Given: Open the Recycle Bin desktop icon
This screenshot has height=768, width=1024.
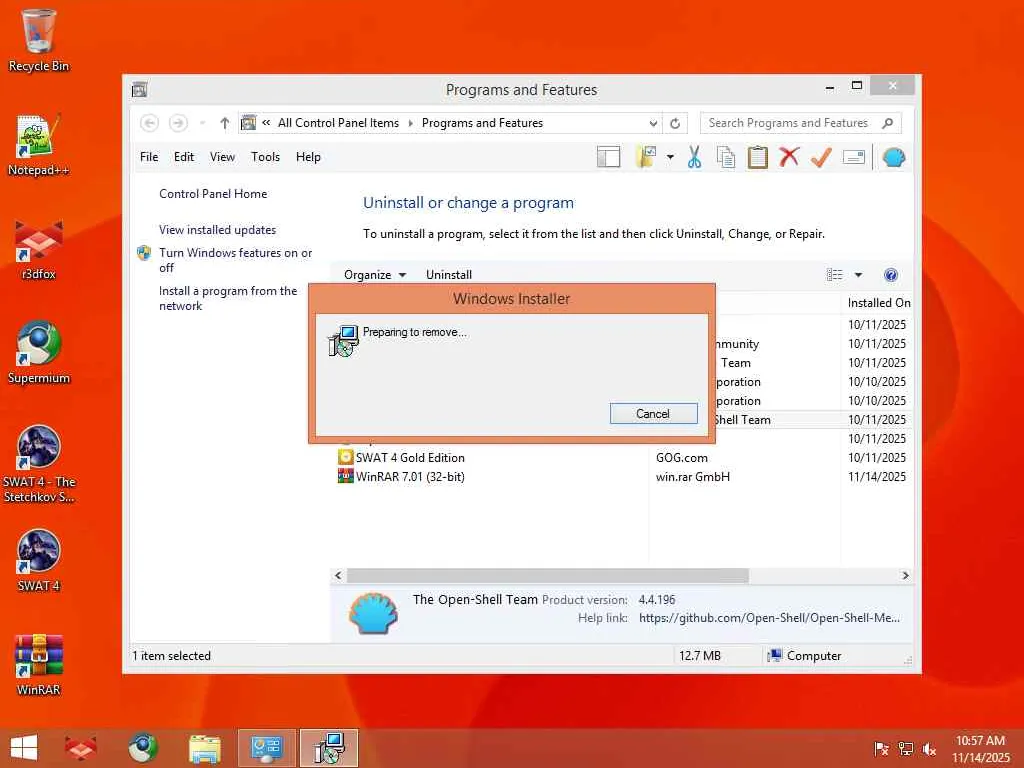Looking at the screenshot, I should tap(39, 40).
